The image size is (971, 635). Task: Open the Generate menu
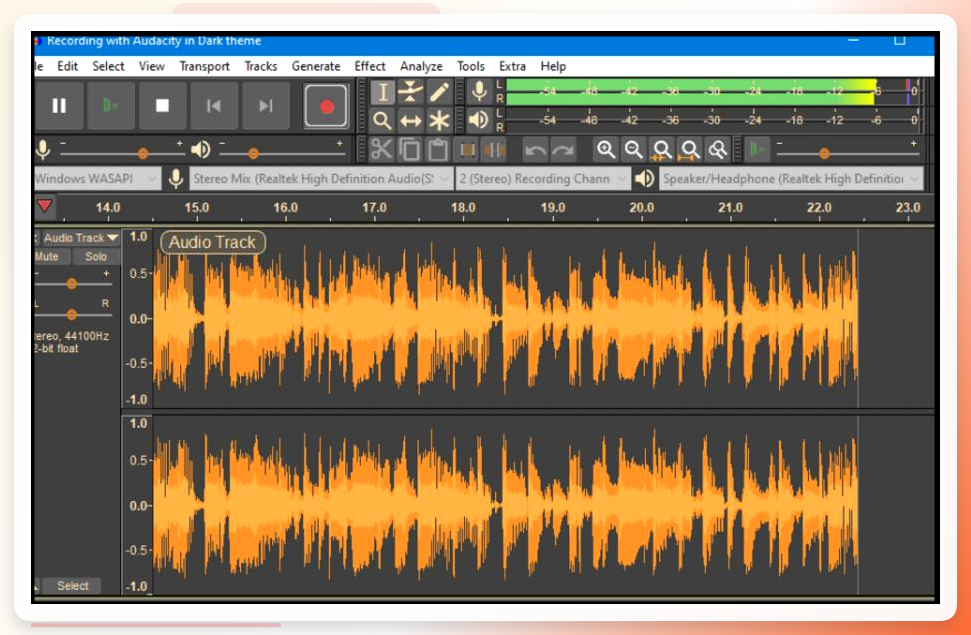(x=316, y=66)
